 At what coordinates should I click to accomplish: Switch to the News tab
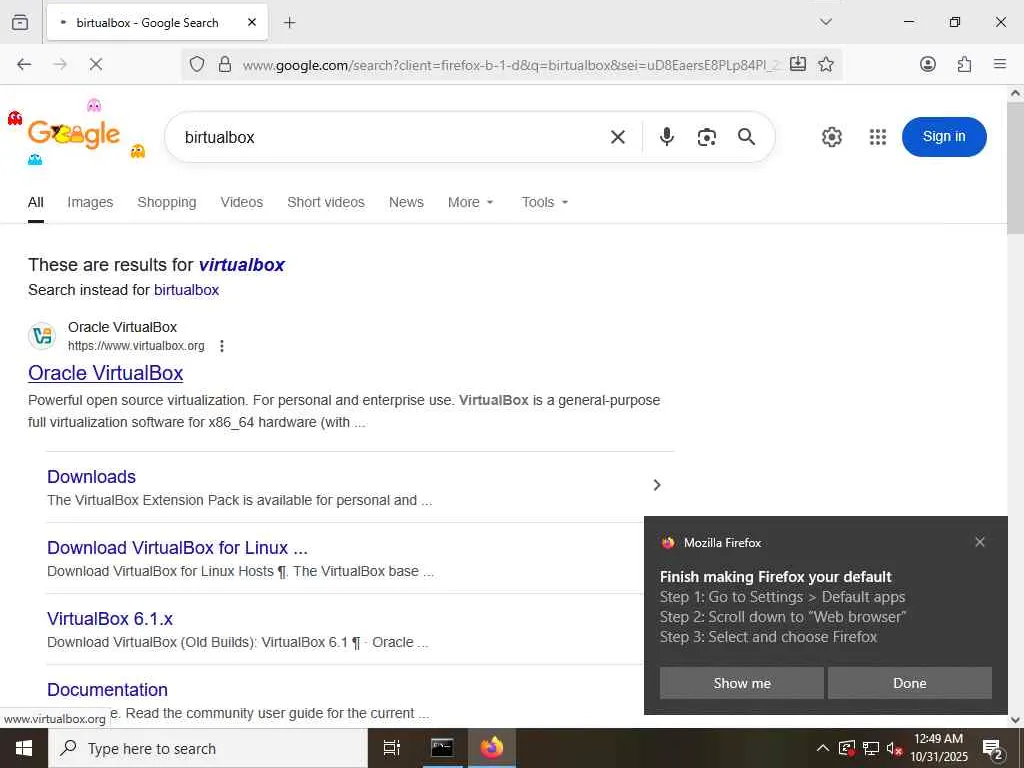[x=406, y=202]
